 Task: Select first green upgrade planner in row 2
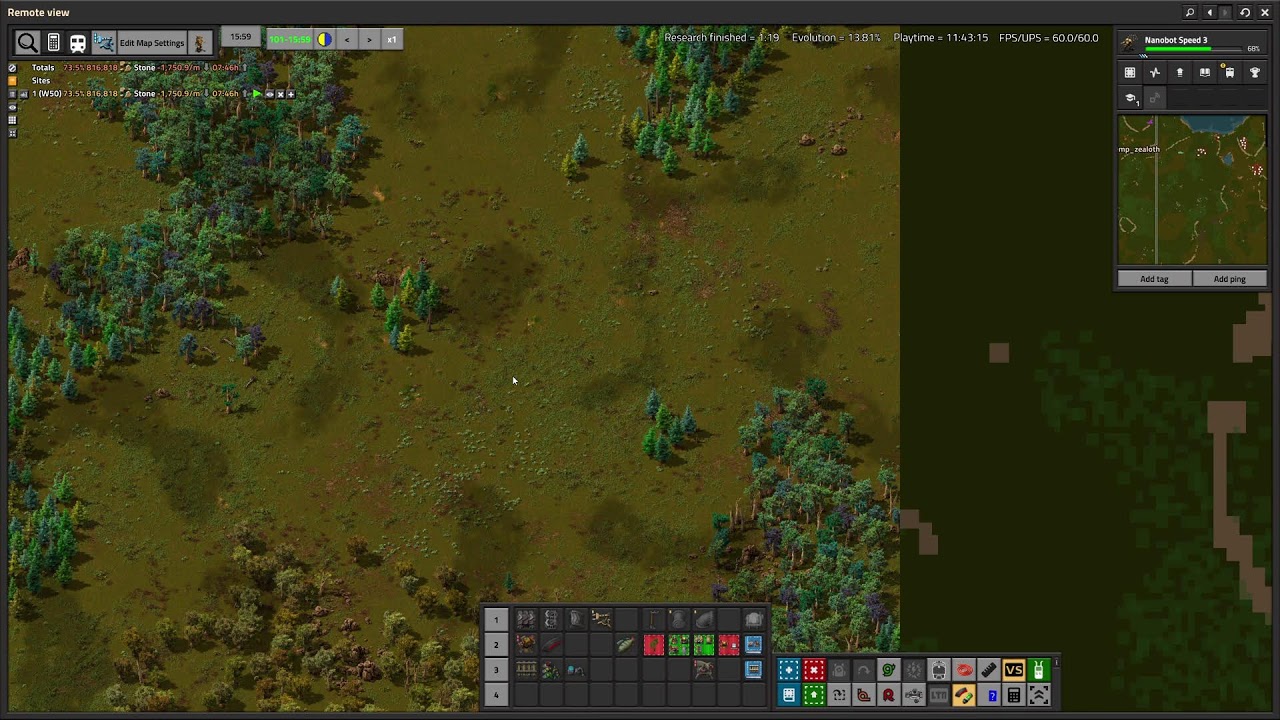(x=678, y=645)
